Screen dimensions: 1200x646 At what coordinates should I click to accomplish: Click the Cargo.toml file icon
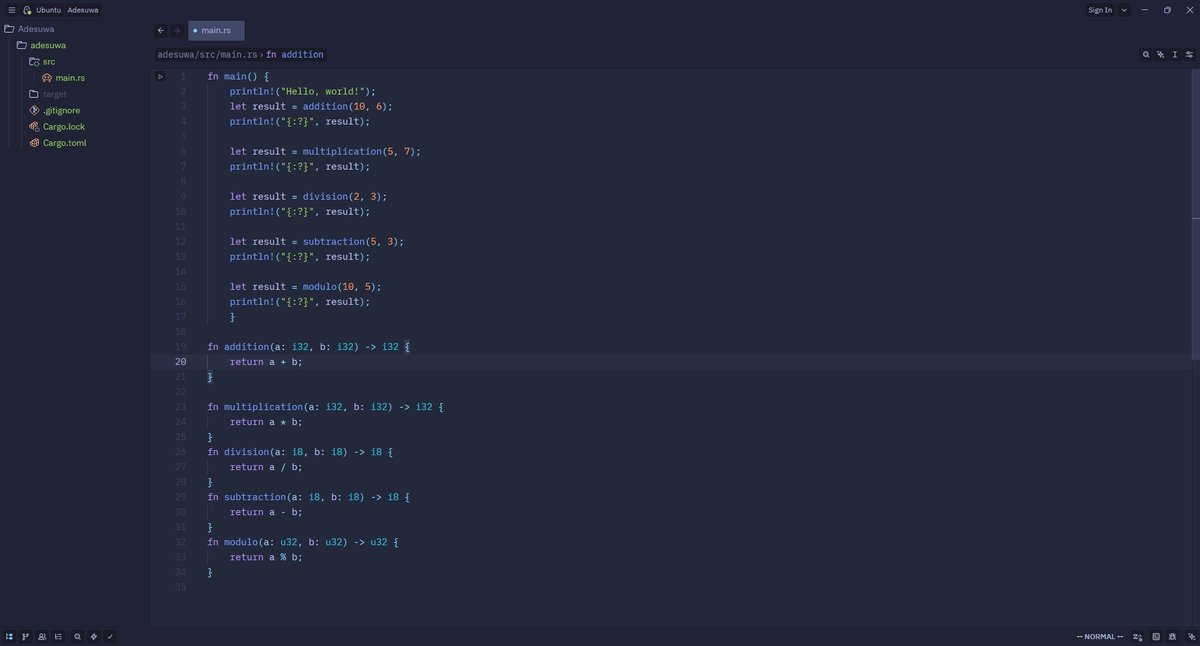point(35,143)
